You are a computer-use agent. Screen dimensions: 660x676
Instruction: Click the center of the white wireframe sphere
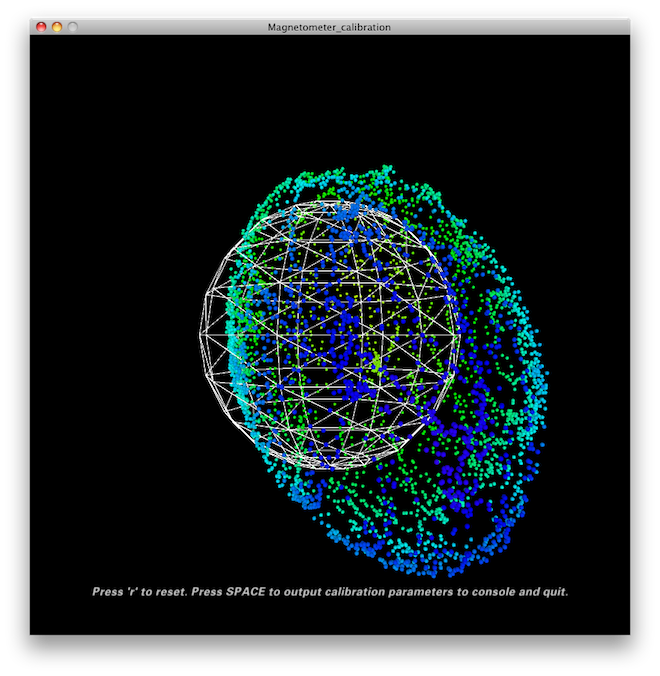[x=330, y=335]
